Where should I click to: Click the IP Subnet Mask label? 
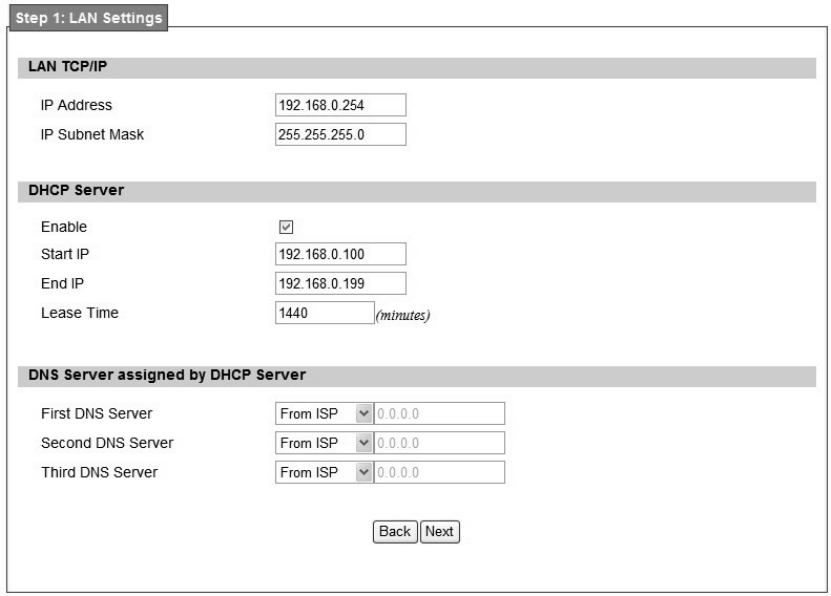pos(92,135)
